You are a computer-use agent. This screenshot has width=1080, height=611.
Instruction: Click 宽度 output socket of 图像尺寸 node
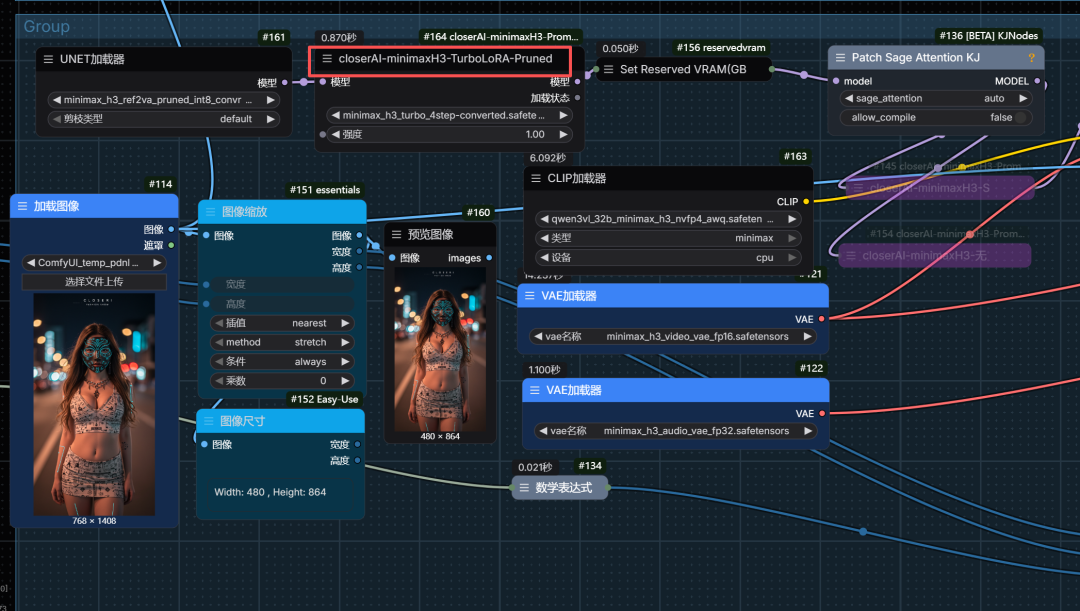[x=357, y=444]
